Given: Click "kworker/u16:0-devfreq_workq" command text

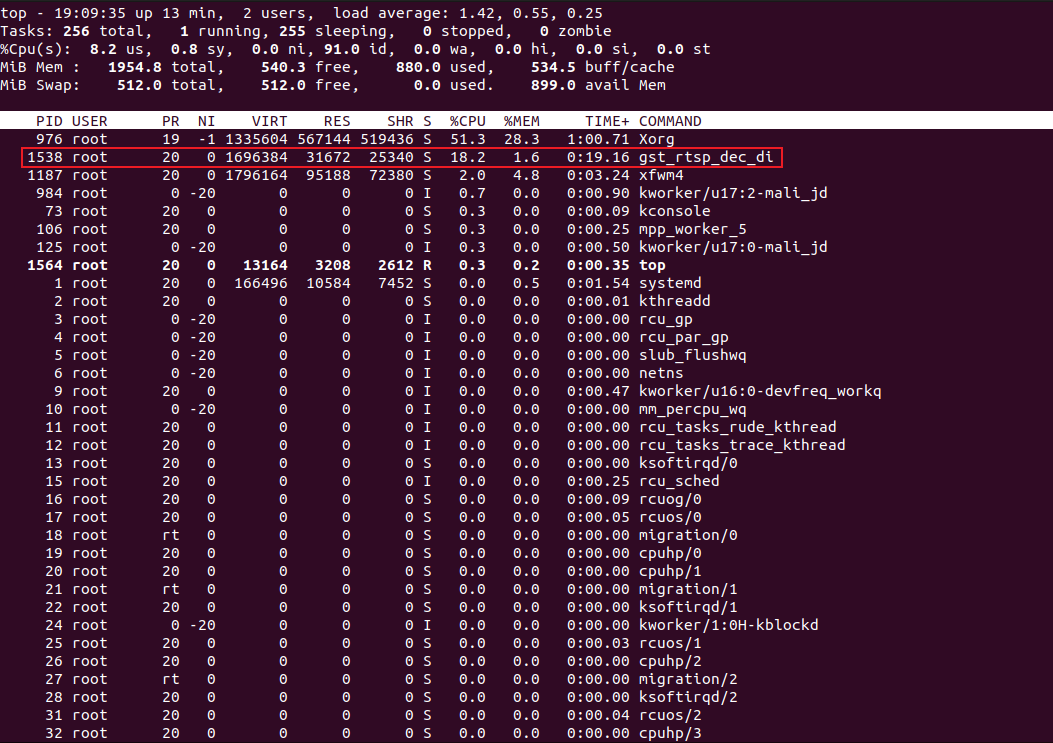Looking at the screenshot, I should click(x=760, y=391).
